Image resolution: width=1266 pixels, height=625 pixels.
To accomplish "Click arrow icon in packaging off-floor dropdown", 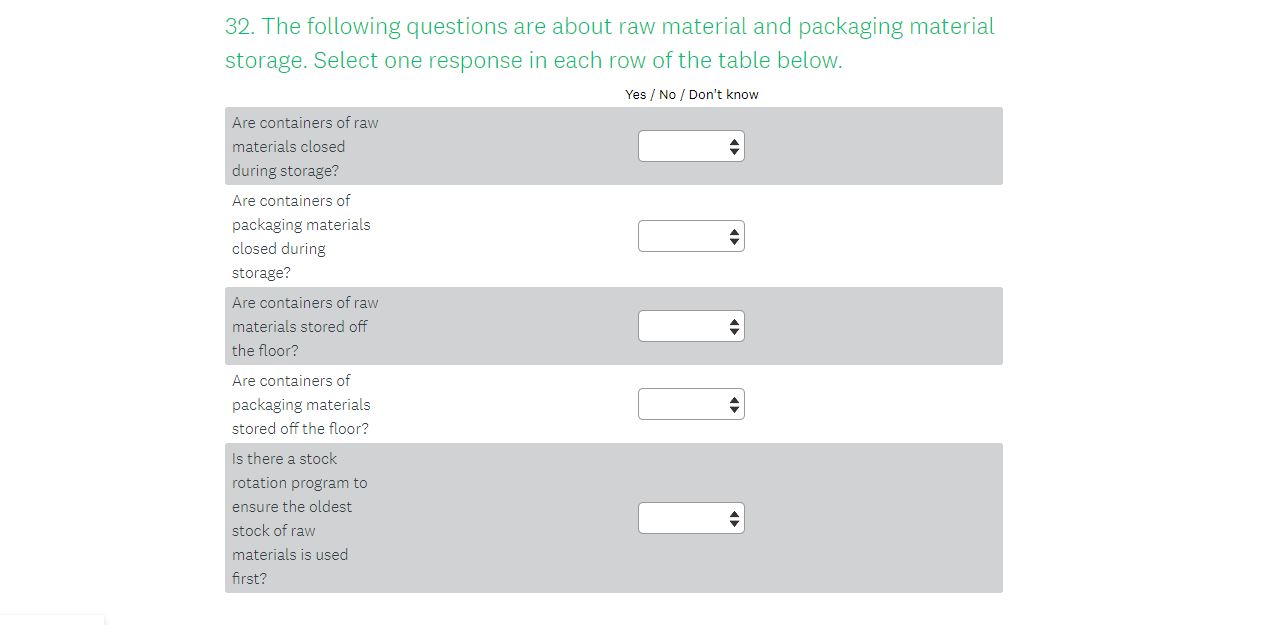I will click(735, 405).
